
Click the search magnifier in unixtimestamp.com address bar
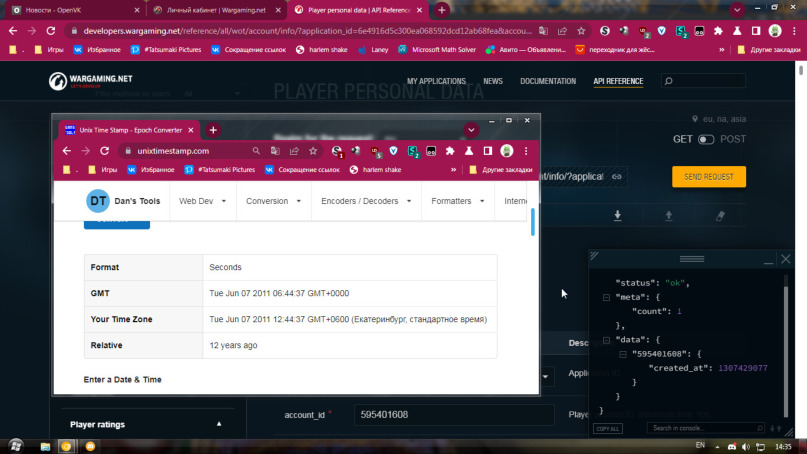256,151
